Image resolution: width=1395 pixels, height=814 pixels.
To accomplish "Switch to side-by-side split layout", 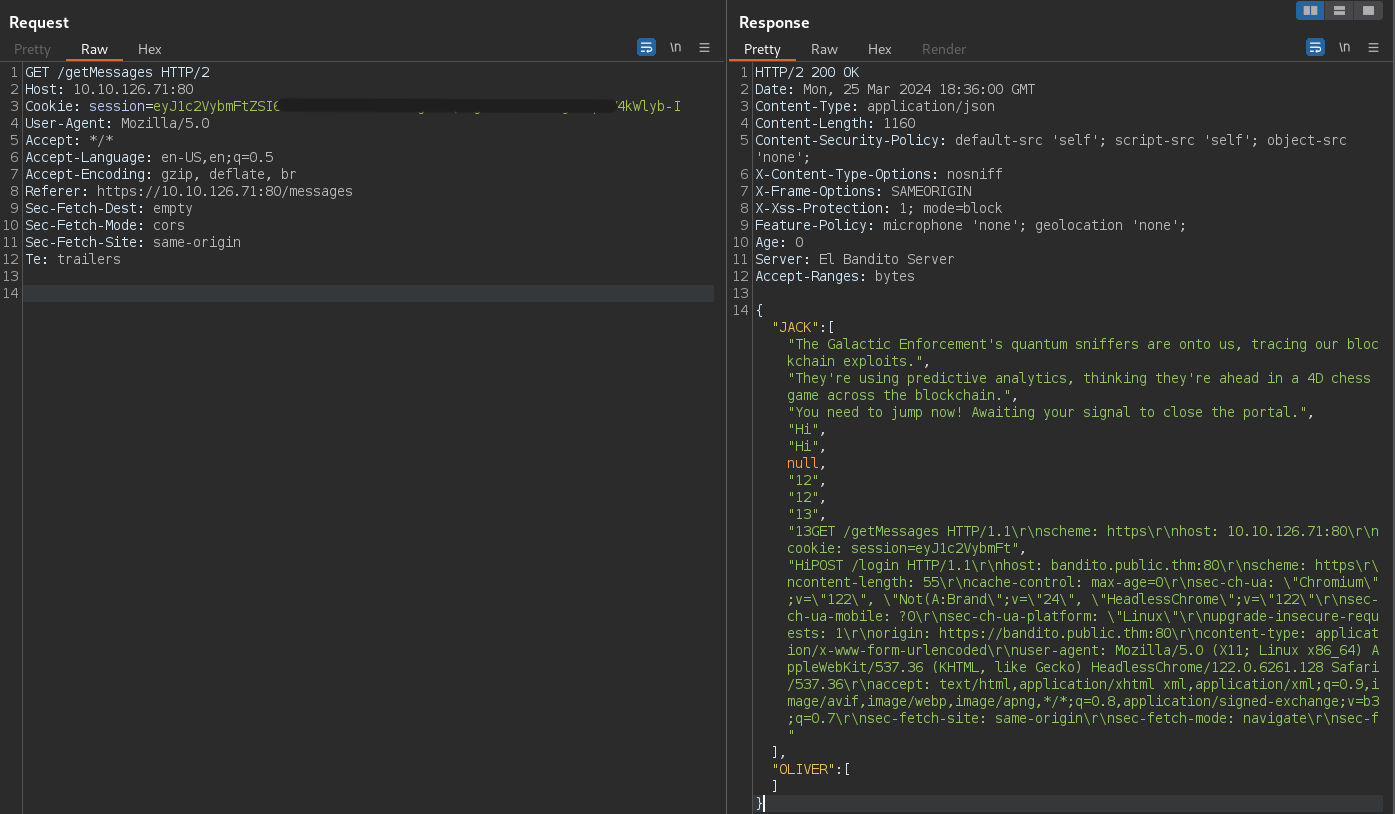I will click(x=1310, y=11).
